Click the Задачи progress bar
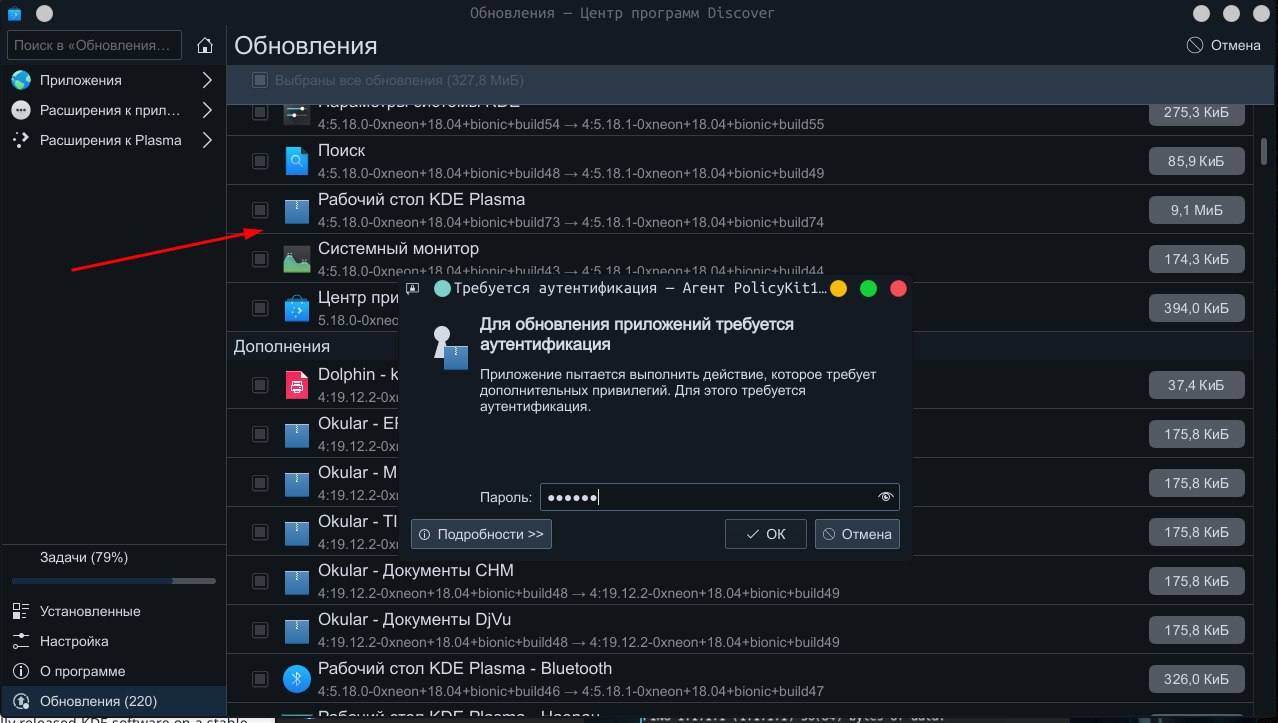The height and width of the screenshot is (723, 1278). 114,580
